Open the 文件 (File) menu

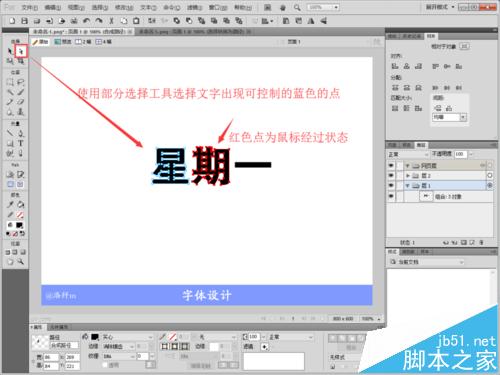coord(30,7)
